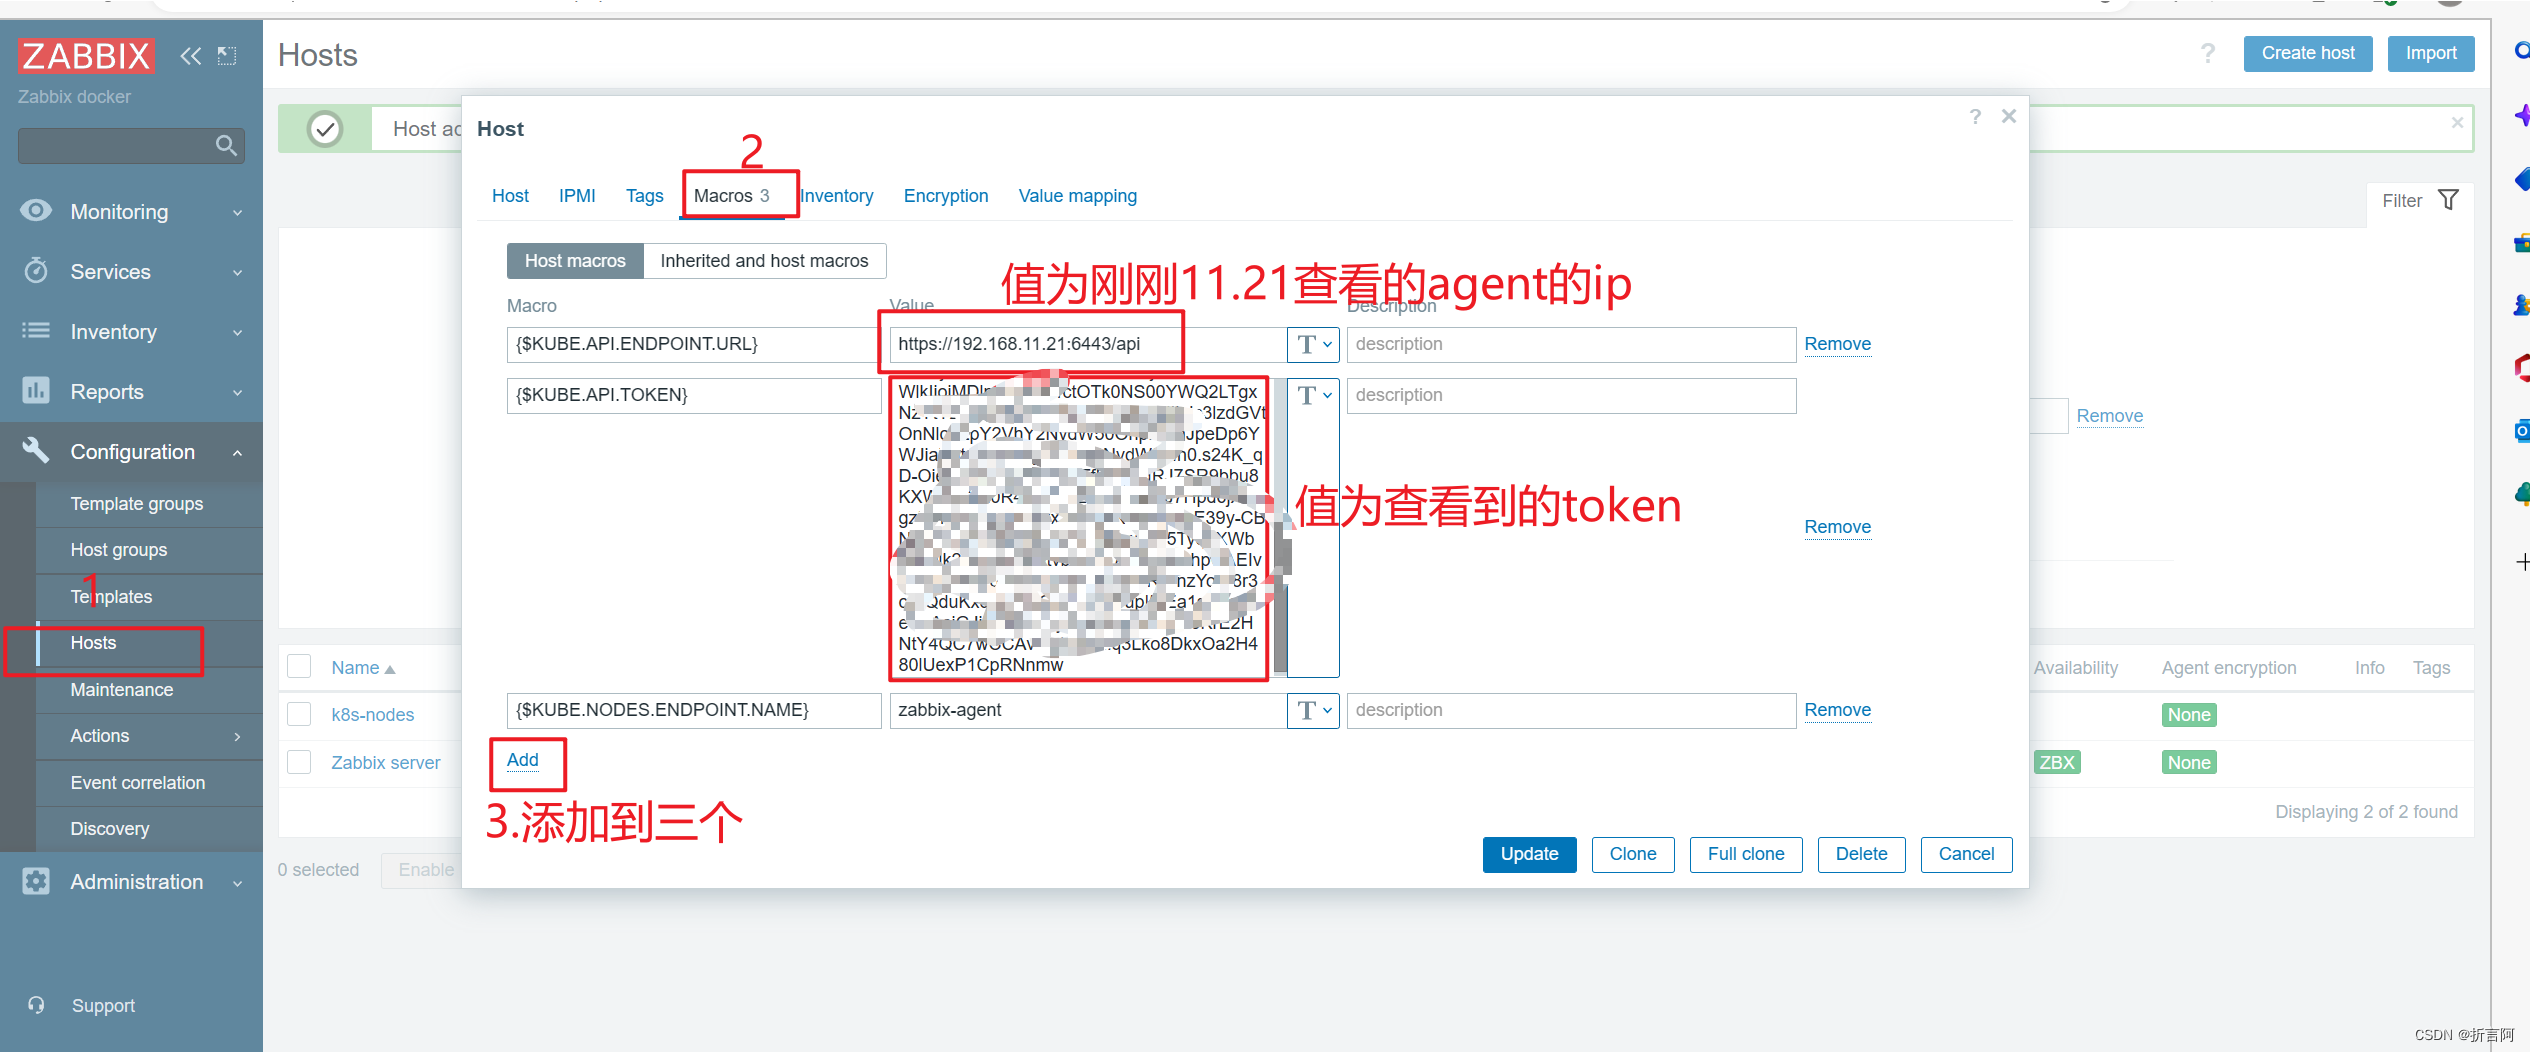Click ZBX availability badge for Zabbix server
This screenshot has width=2530, height=1052.
pos(2056,762)
